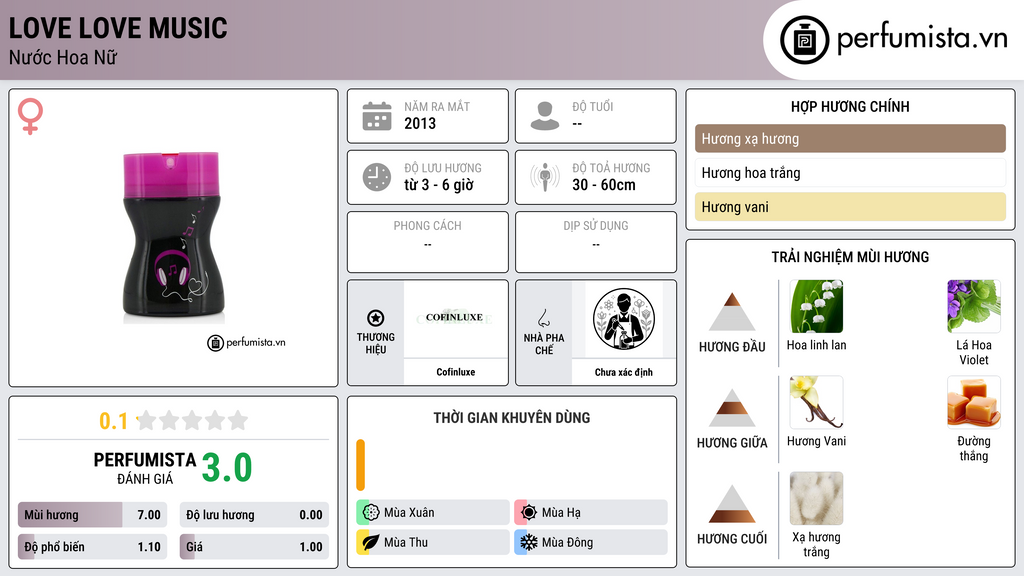Click the Mùi hương 7.00 score bar
This screenshot has height=576, width=1024.
point(92,515)
